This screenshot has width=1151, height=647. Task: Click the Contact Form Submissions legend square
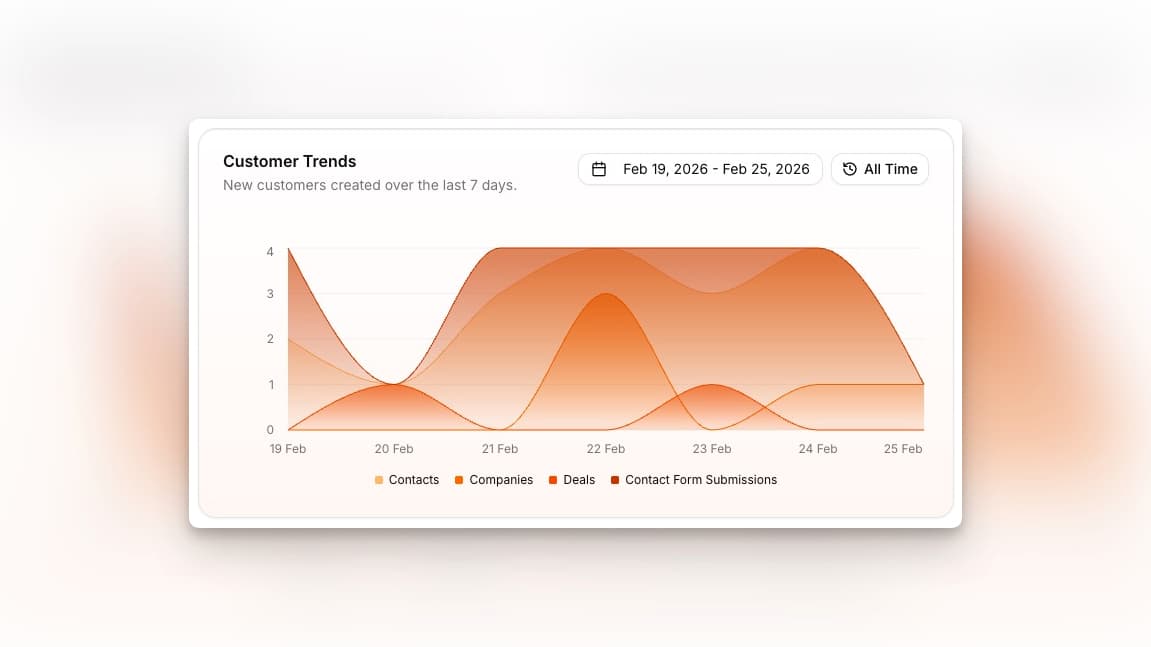click(613, 480)
